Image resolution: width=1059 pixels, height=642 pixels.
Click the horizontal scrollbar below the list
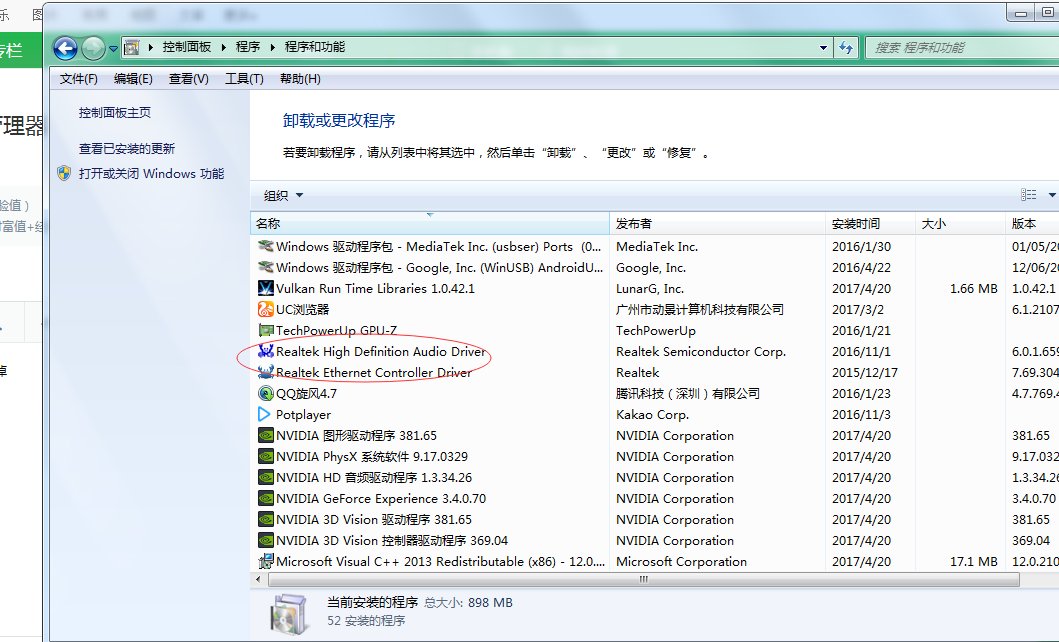point(650,578)
